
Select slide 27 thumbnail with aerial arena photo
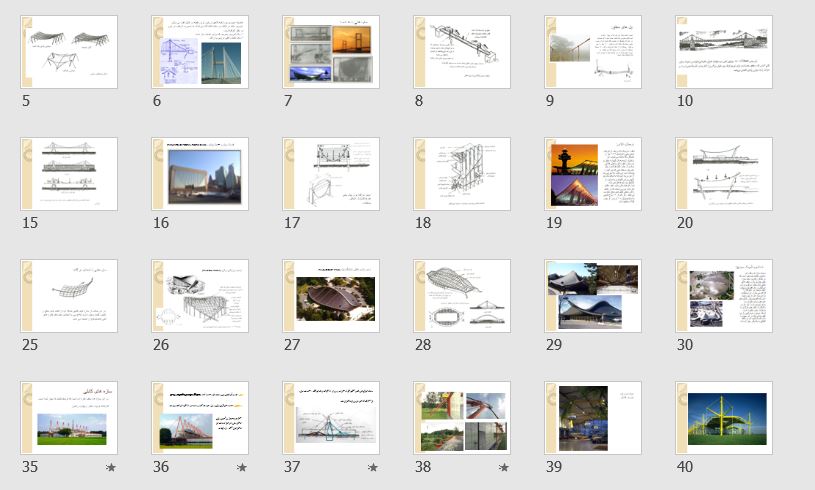coord(331,296)
